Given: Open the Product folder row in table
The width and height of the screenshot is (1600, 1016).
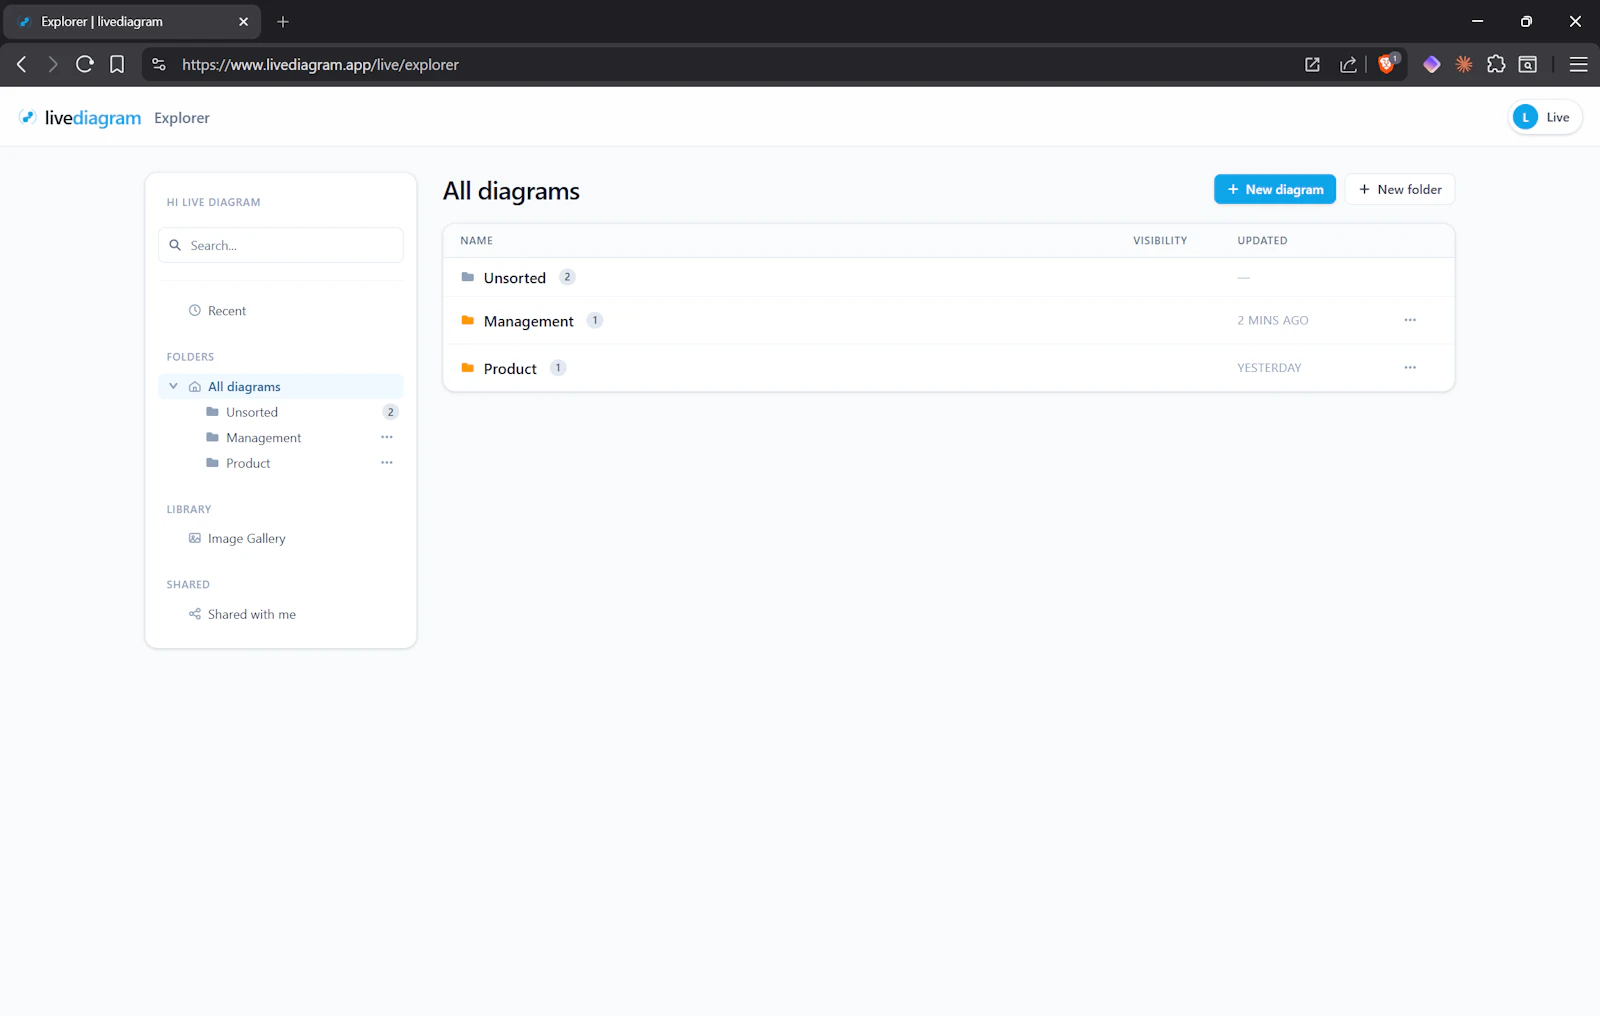Looking at the screenshot, I should [948, 368].
